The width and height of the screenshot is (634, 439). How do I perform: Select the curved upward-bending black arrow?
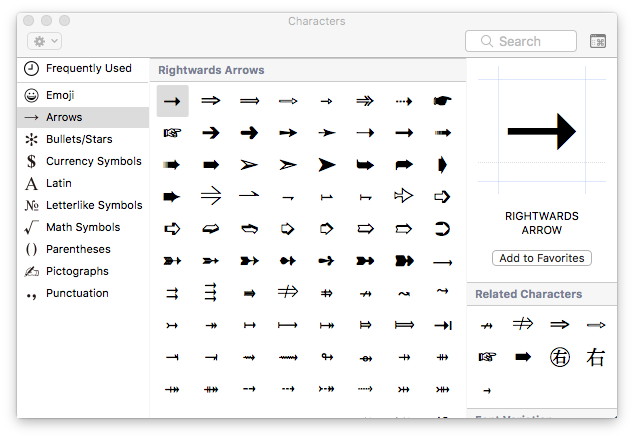pos(404,165)
